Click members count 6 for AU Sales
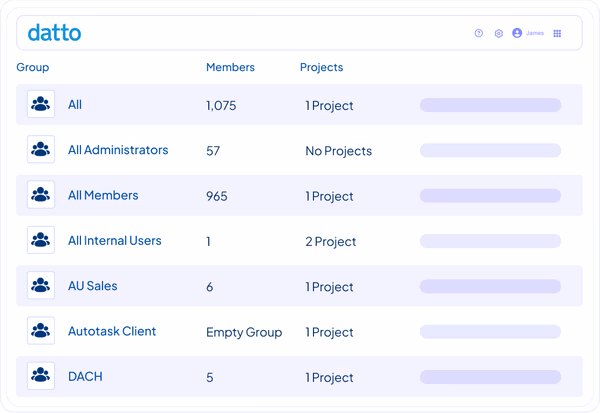Screen dimensions: 600x413 [x=210, y=287]
